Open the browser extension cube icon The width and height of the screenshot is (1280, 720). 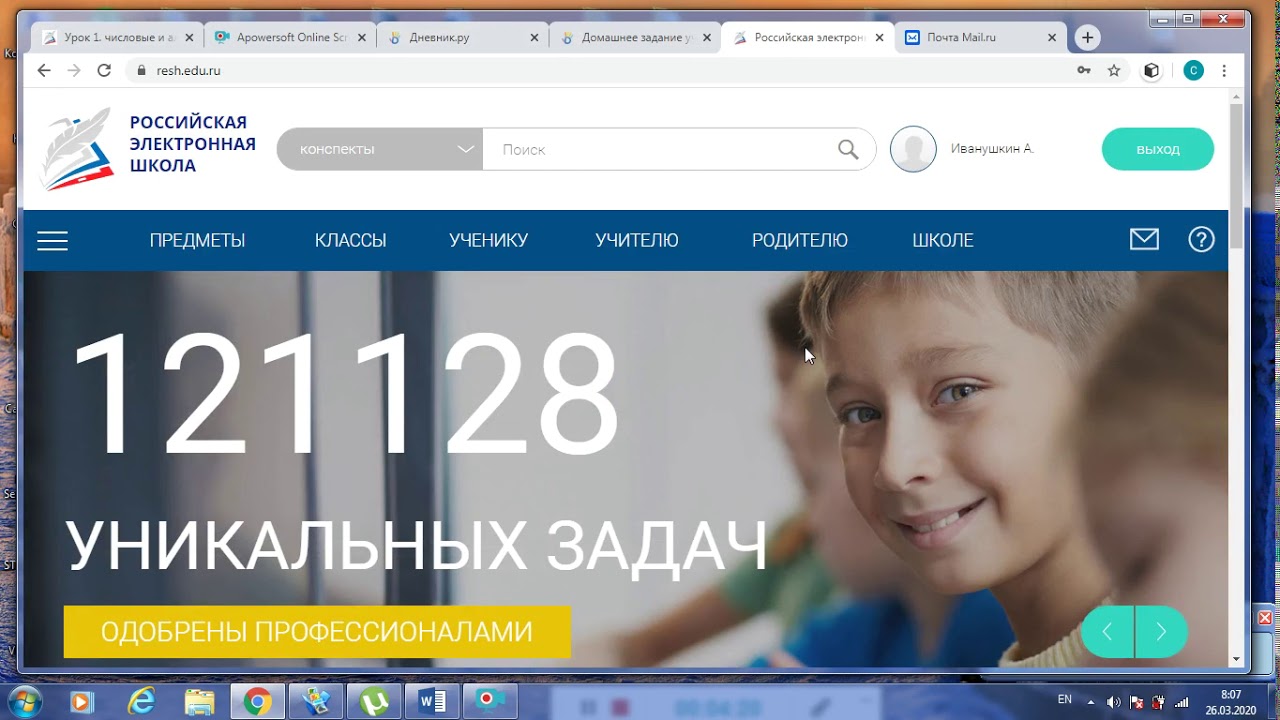[x=1152, y=70]
